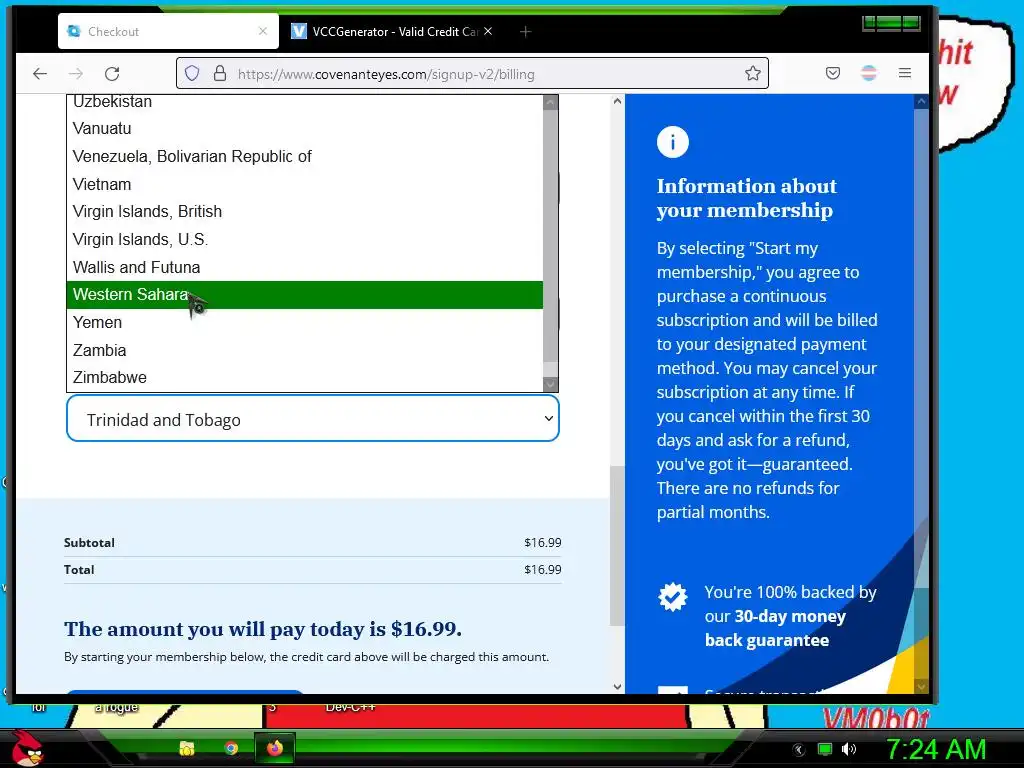Viewport: 1024px width, 768px height.
Task: Open the Trinidad and Tobago country dropdown
Action: 313,419
